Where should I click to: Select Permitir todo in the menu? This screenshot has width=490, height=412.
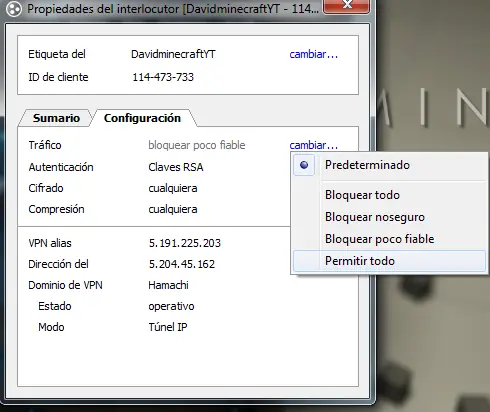pos(389,261)
